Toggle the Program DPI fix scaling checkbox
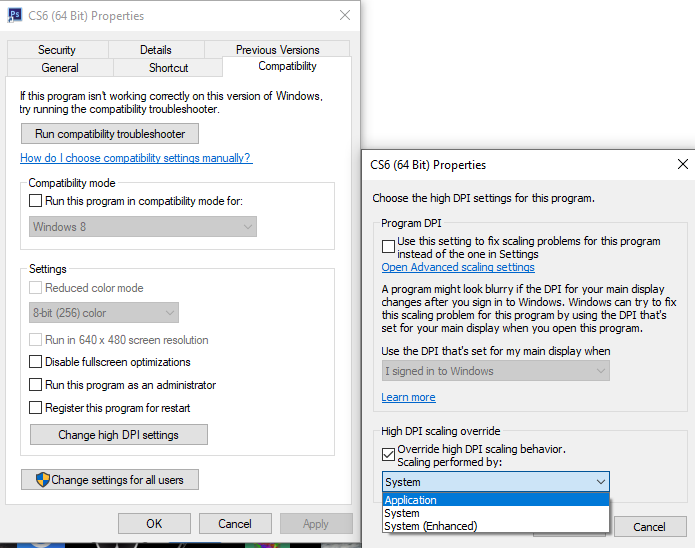 coord(389,246)
